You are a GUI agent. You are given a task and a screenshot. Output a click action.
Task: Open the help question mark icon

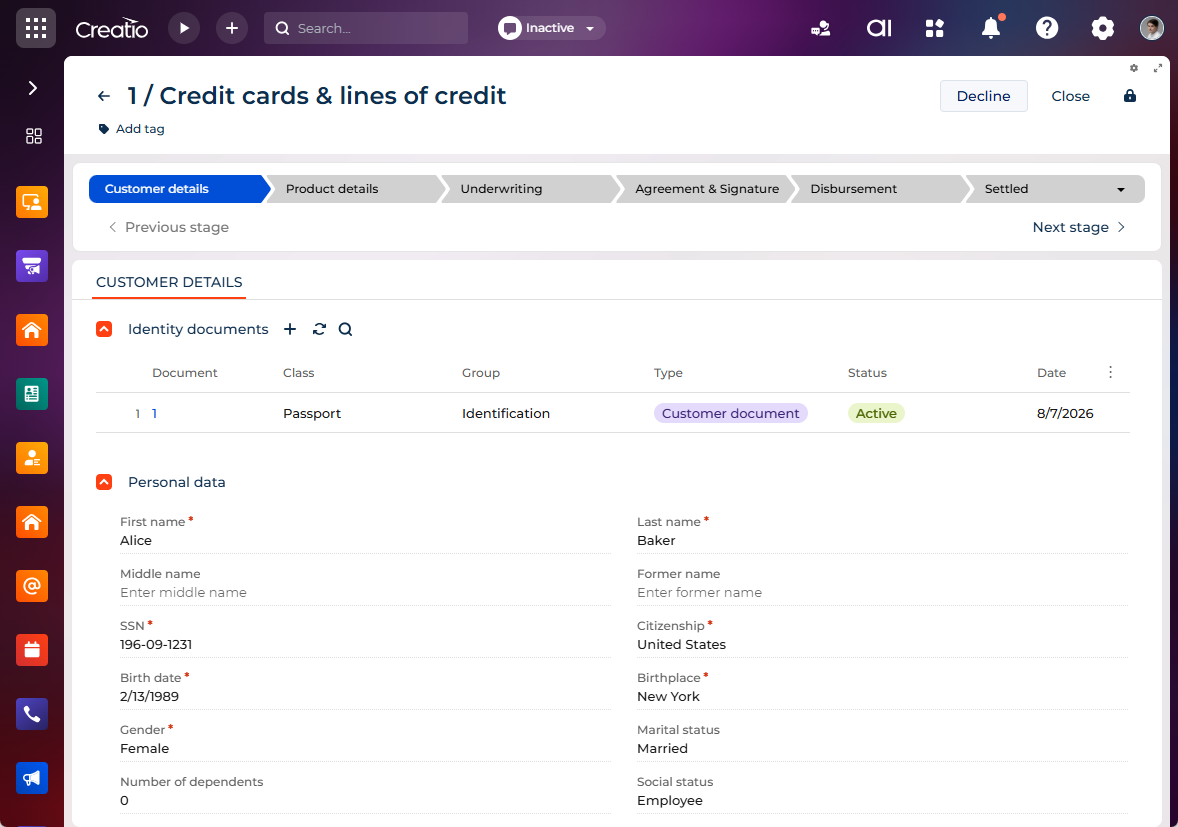tap(1047, 29)
